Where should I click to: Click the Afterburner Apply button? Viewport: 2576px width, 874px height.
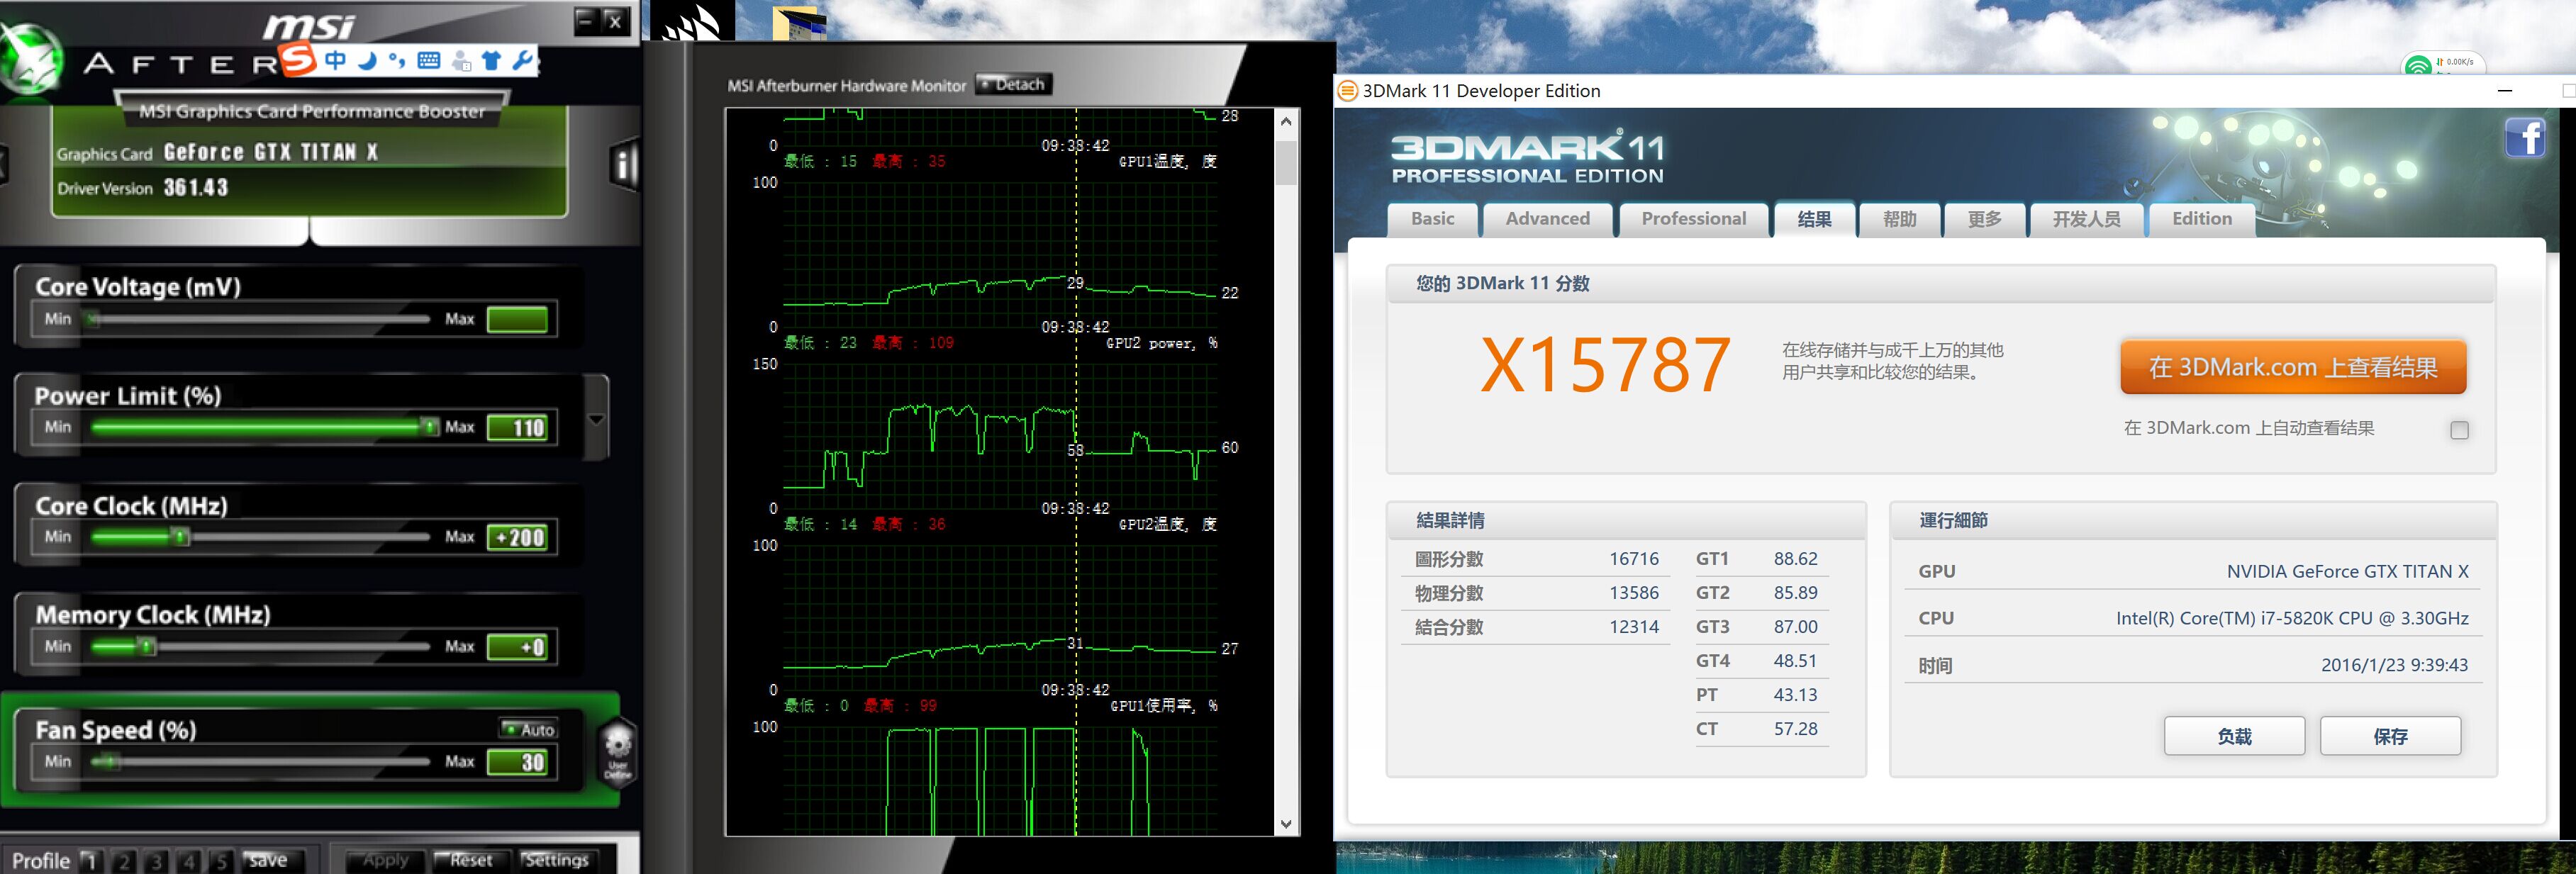tap(385, 860)
